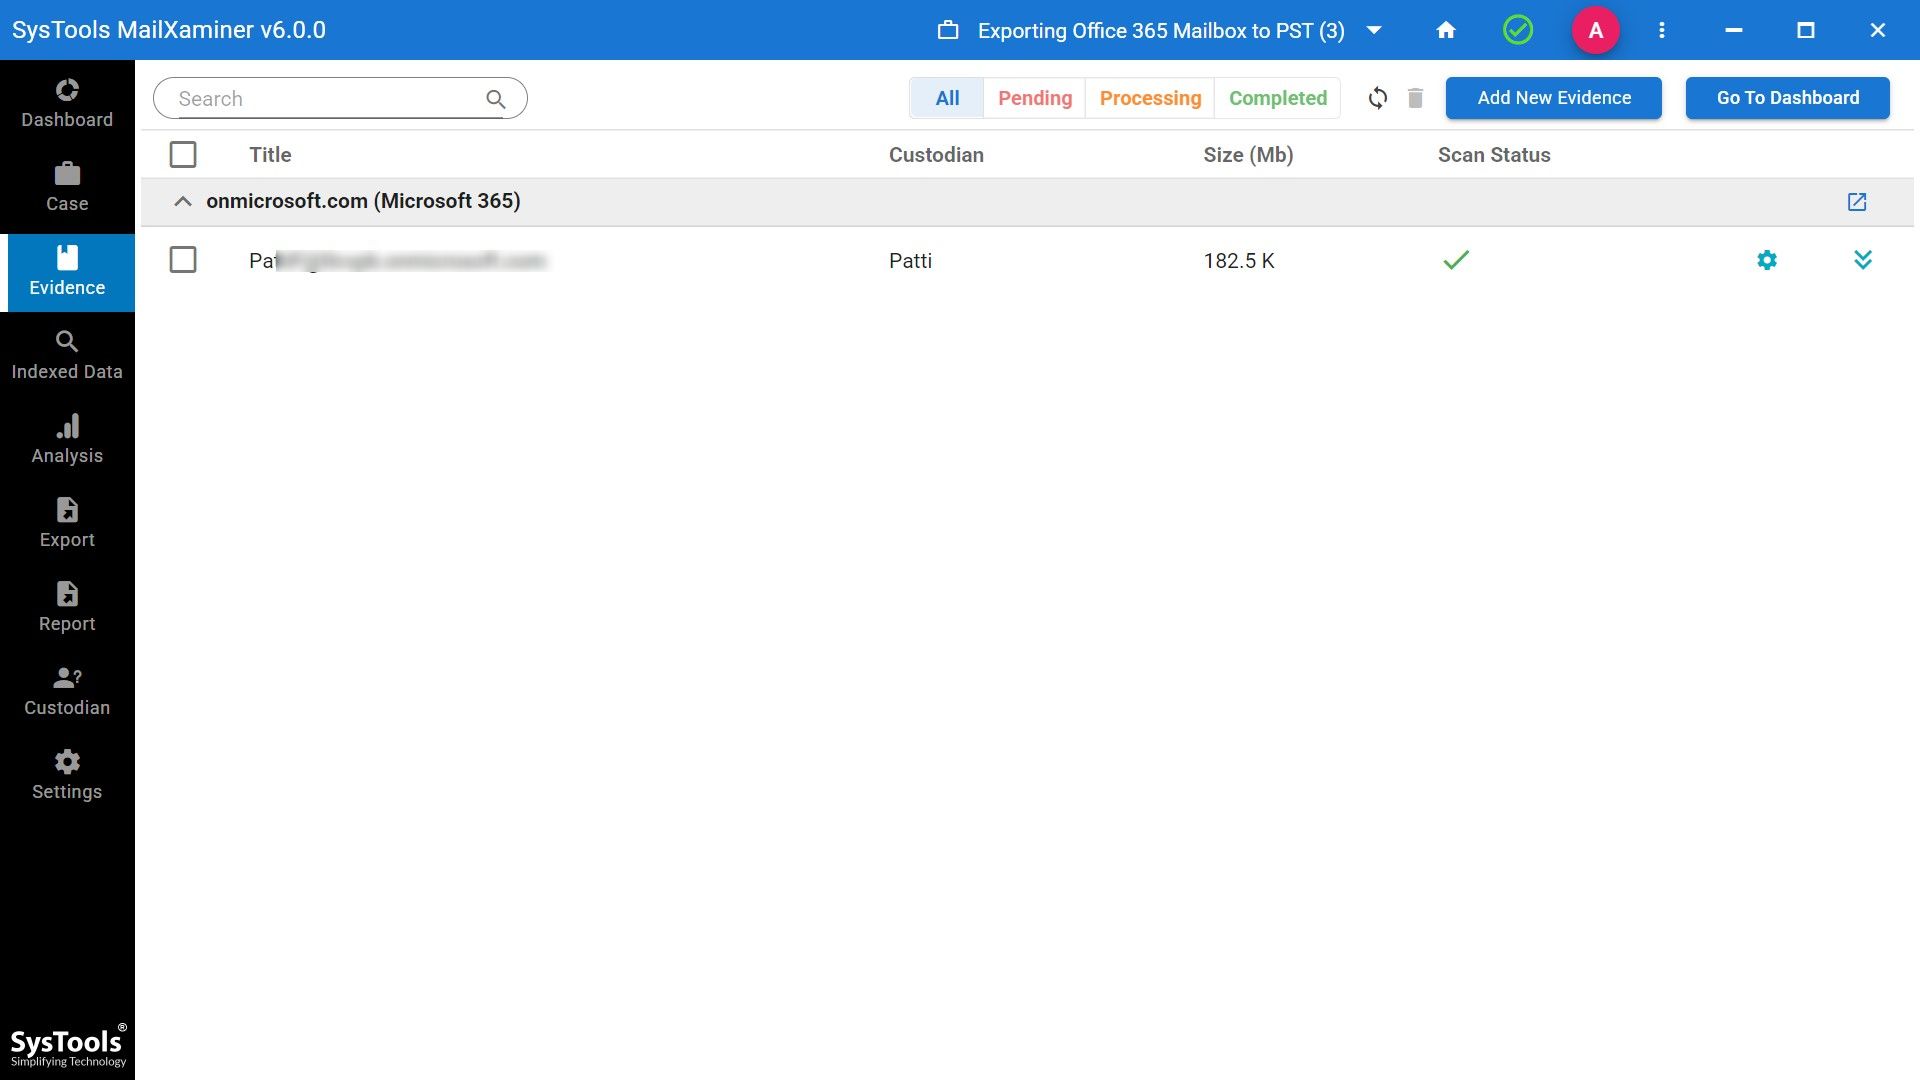Image resolution: width=1920 pixels, height=1080 pixels.
Task: Click the home icon in title bar
Action: tap(1446, 30)
